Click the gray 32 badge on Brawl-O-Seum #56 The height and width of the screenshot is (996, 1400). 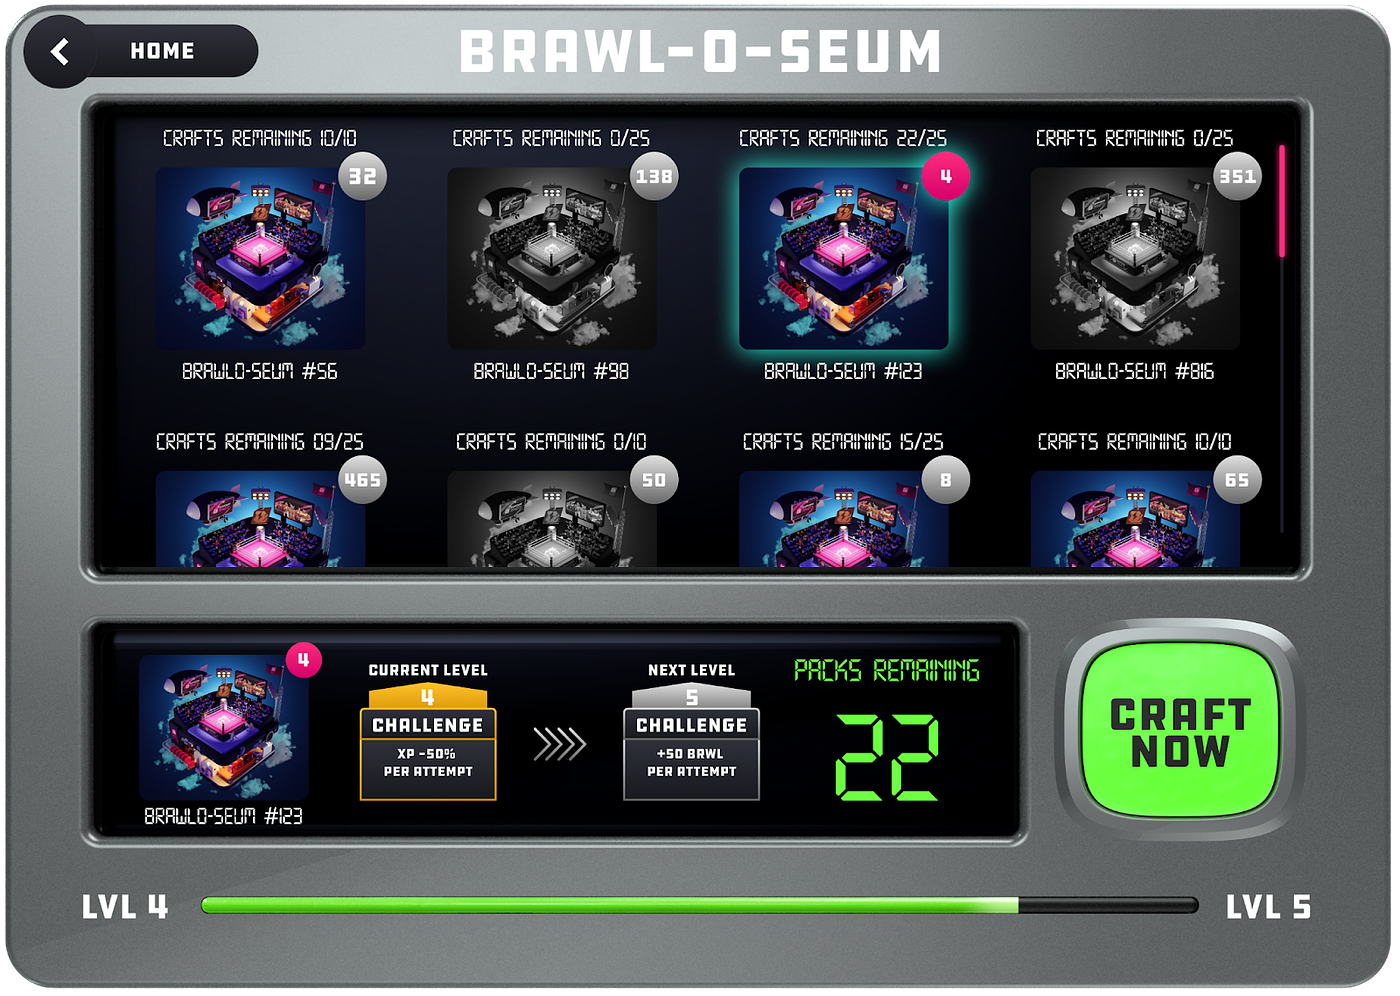[x=362, y=176]
